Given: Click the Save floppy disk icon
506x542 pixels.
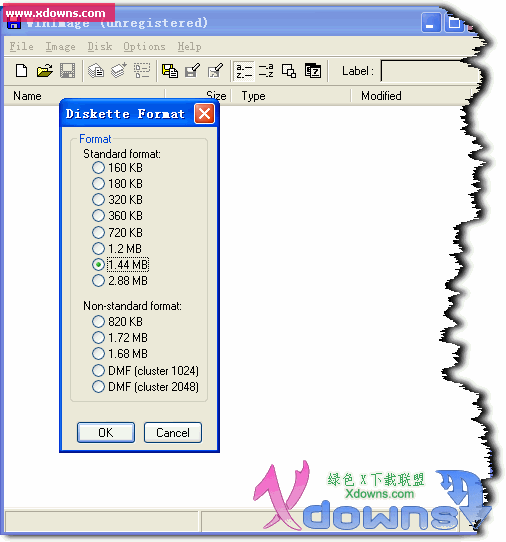Looking at the screenshot, I should (x=67, y=71).
